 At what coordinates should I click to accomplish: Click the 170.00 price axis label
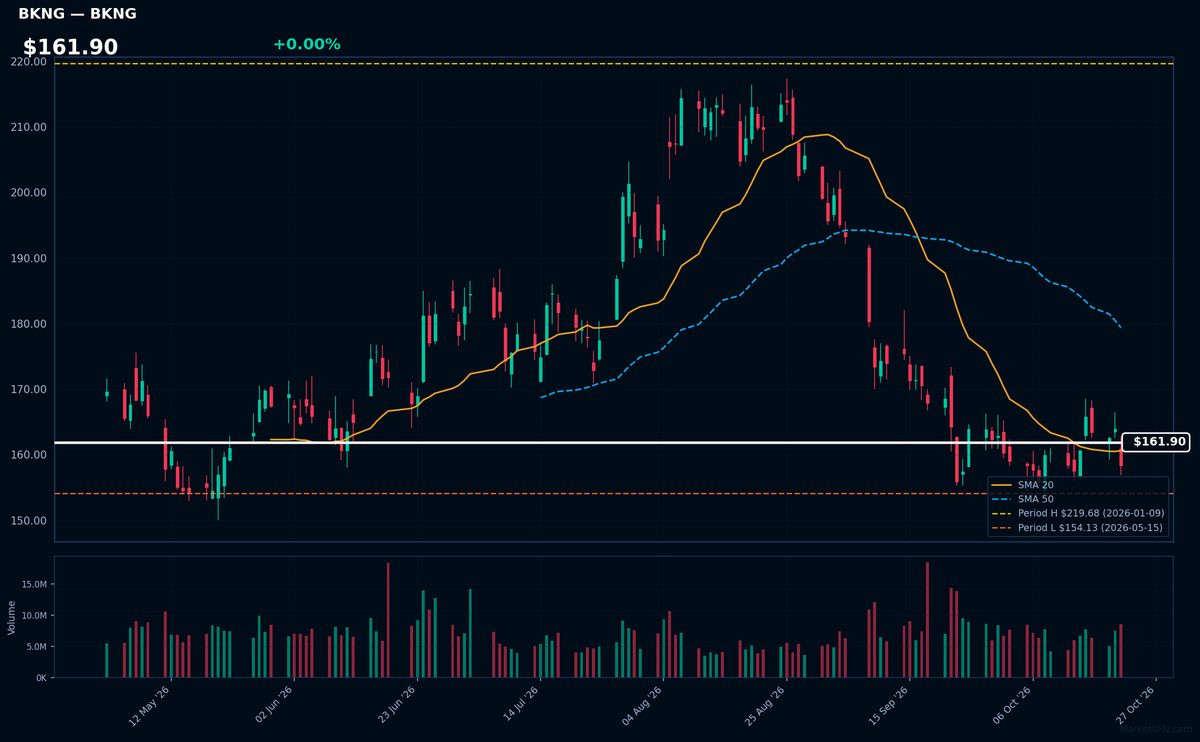pos(30,389)
